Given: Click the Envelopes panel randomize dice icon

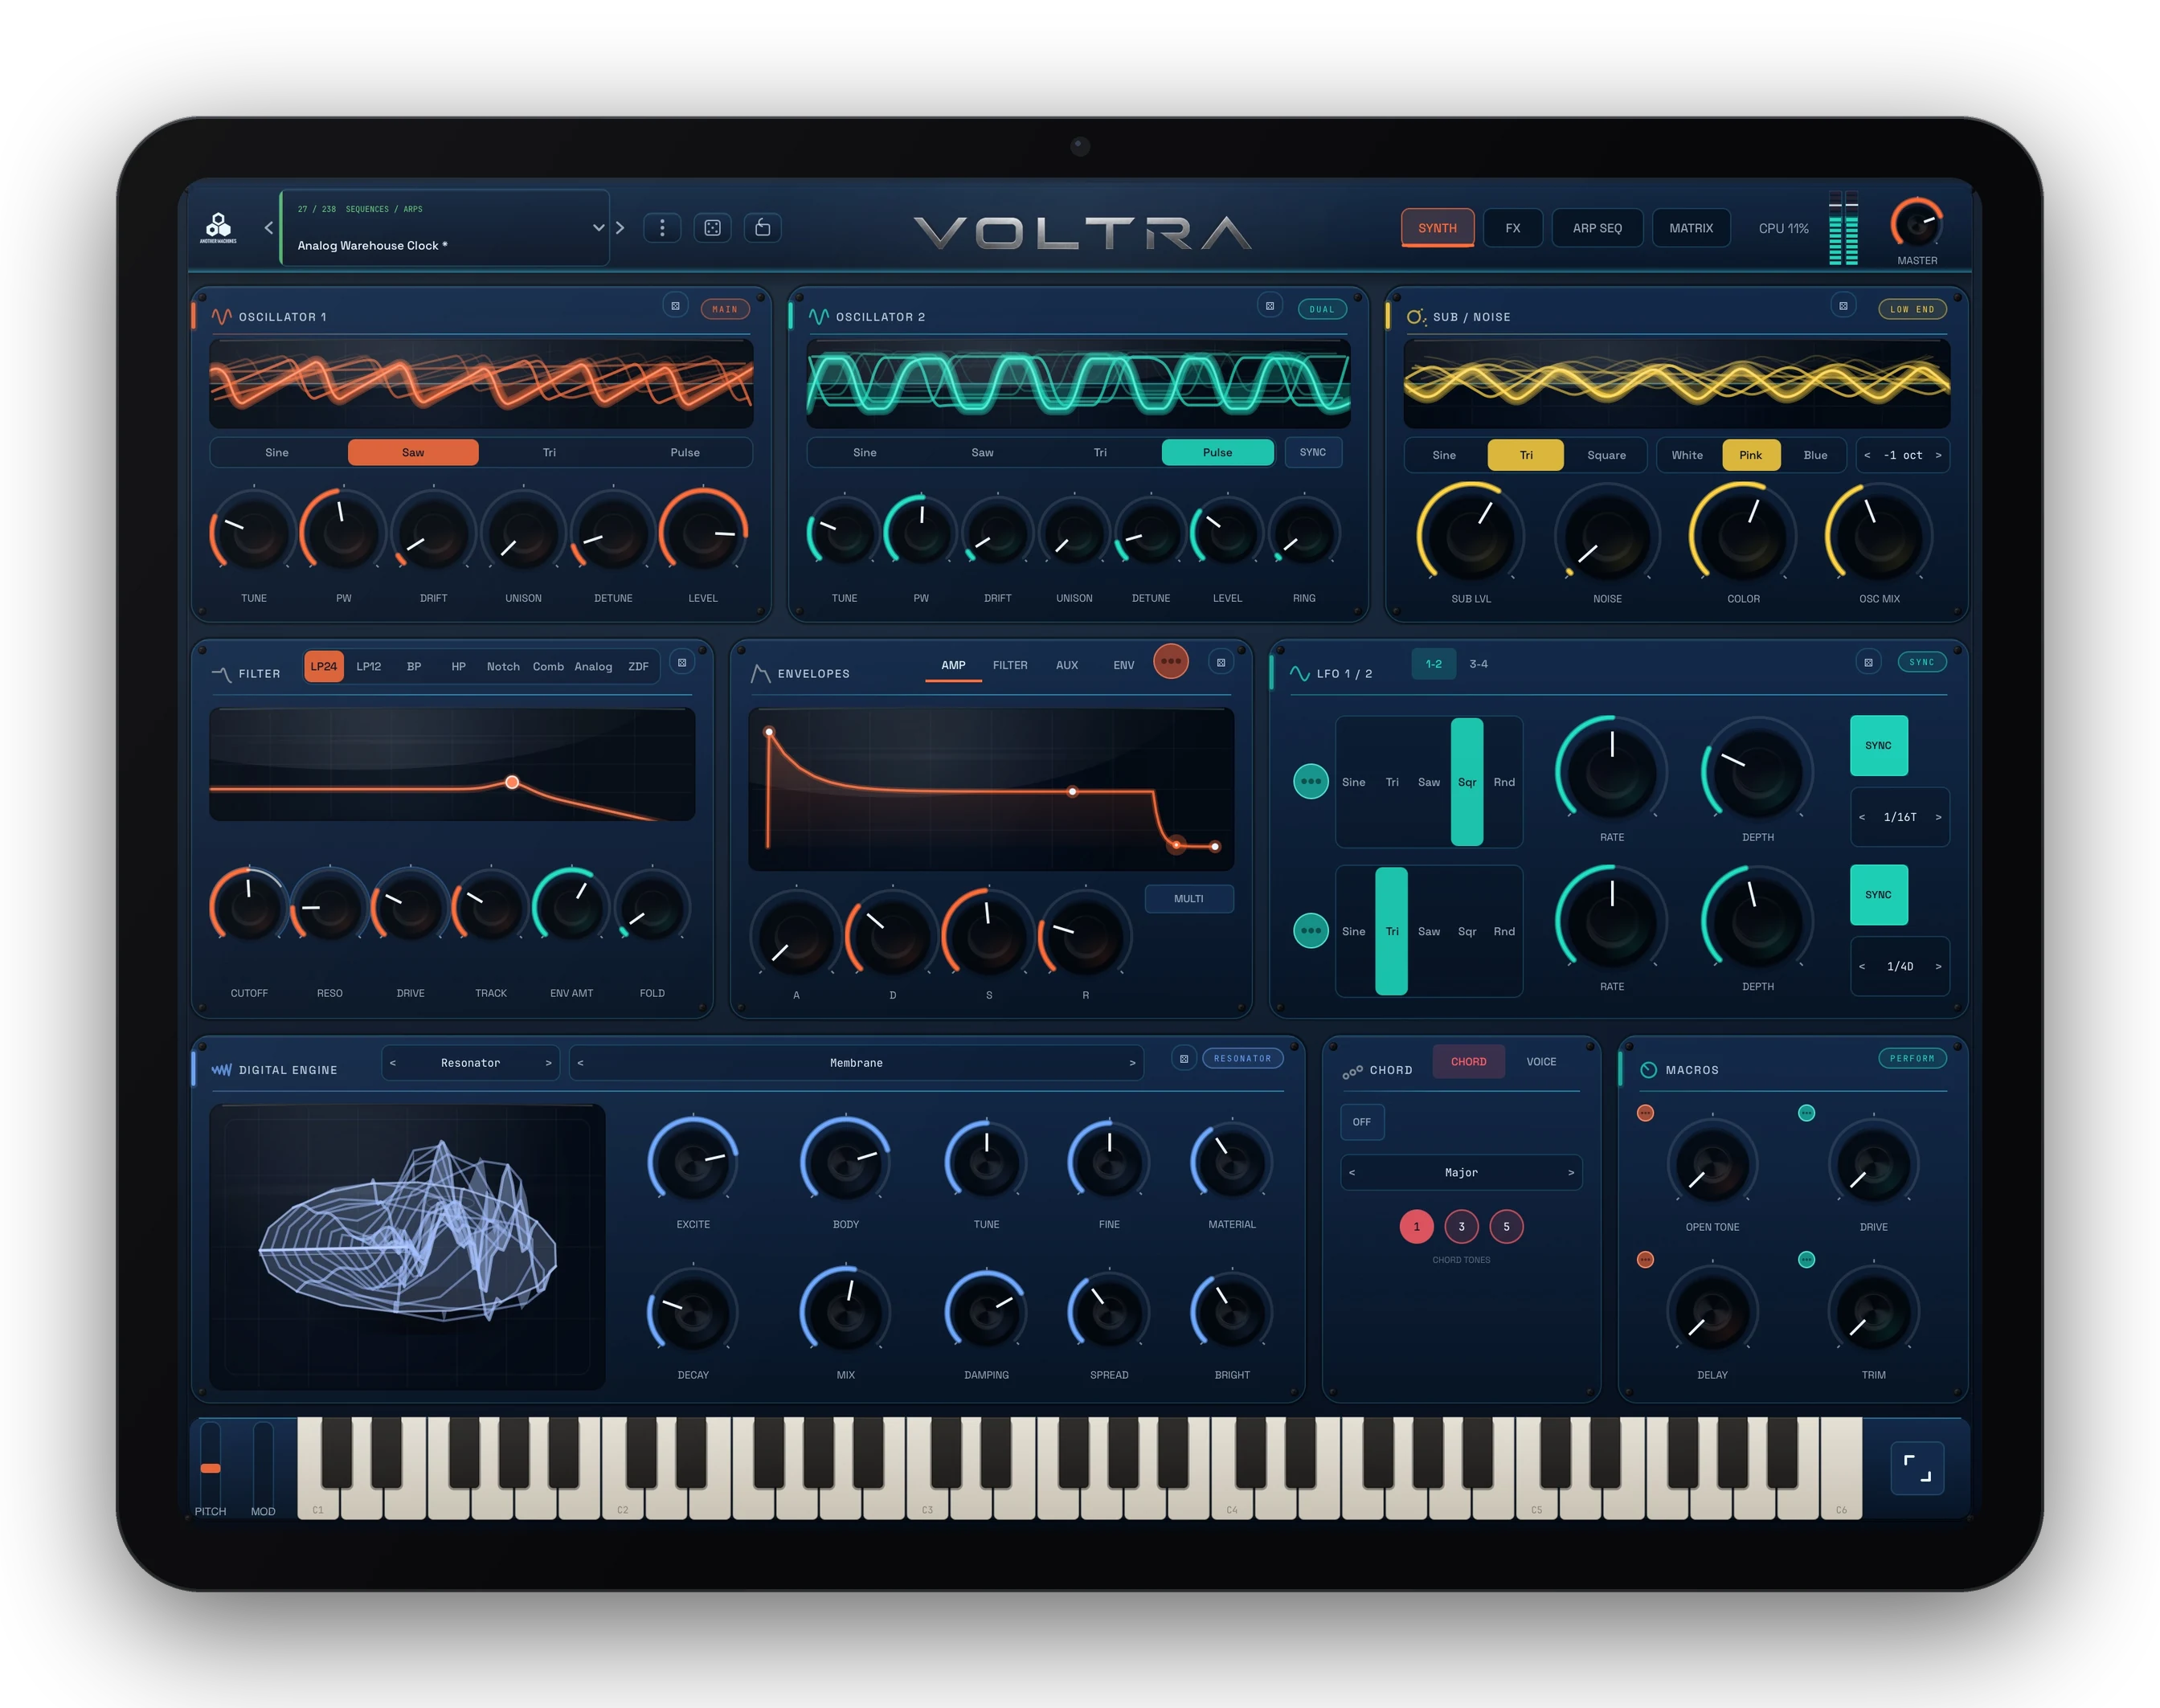Looking at the screenshot, I should [1221, 663].
